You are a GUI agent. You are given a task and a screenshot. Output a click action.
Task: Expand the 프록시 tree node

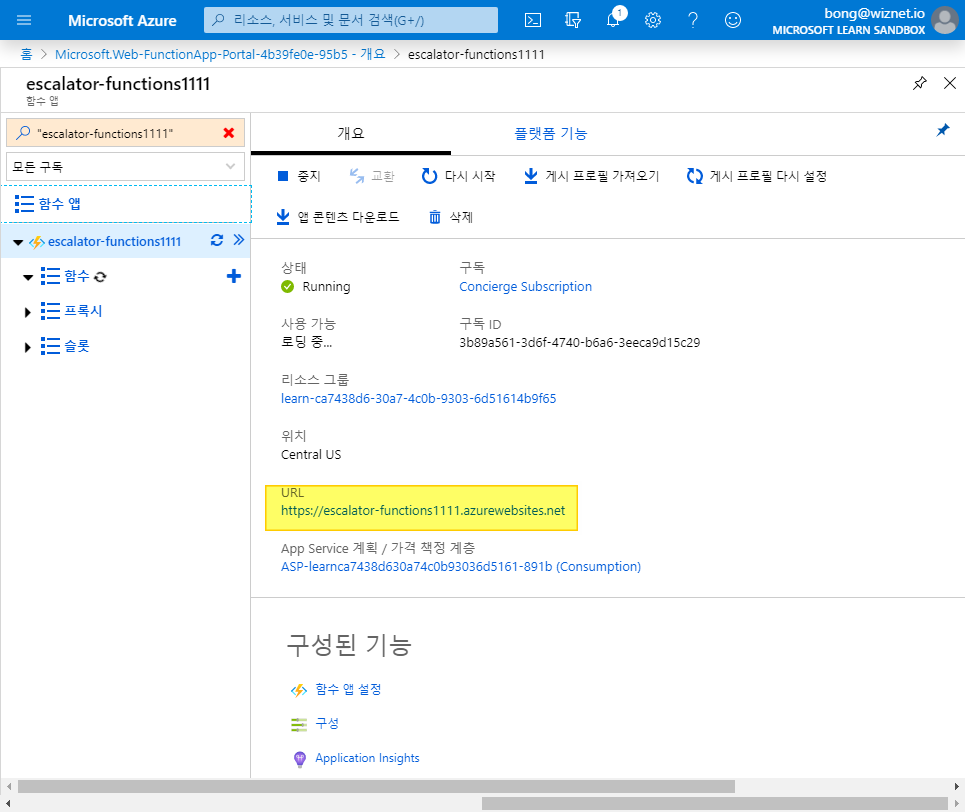click(x=28, y=313)
